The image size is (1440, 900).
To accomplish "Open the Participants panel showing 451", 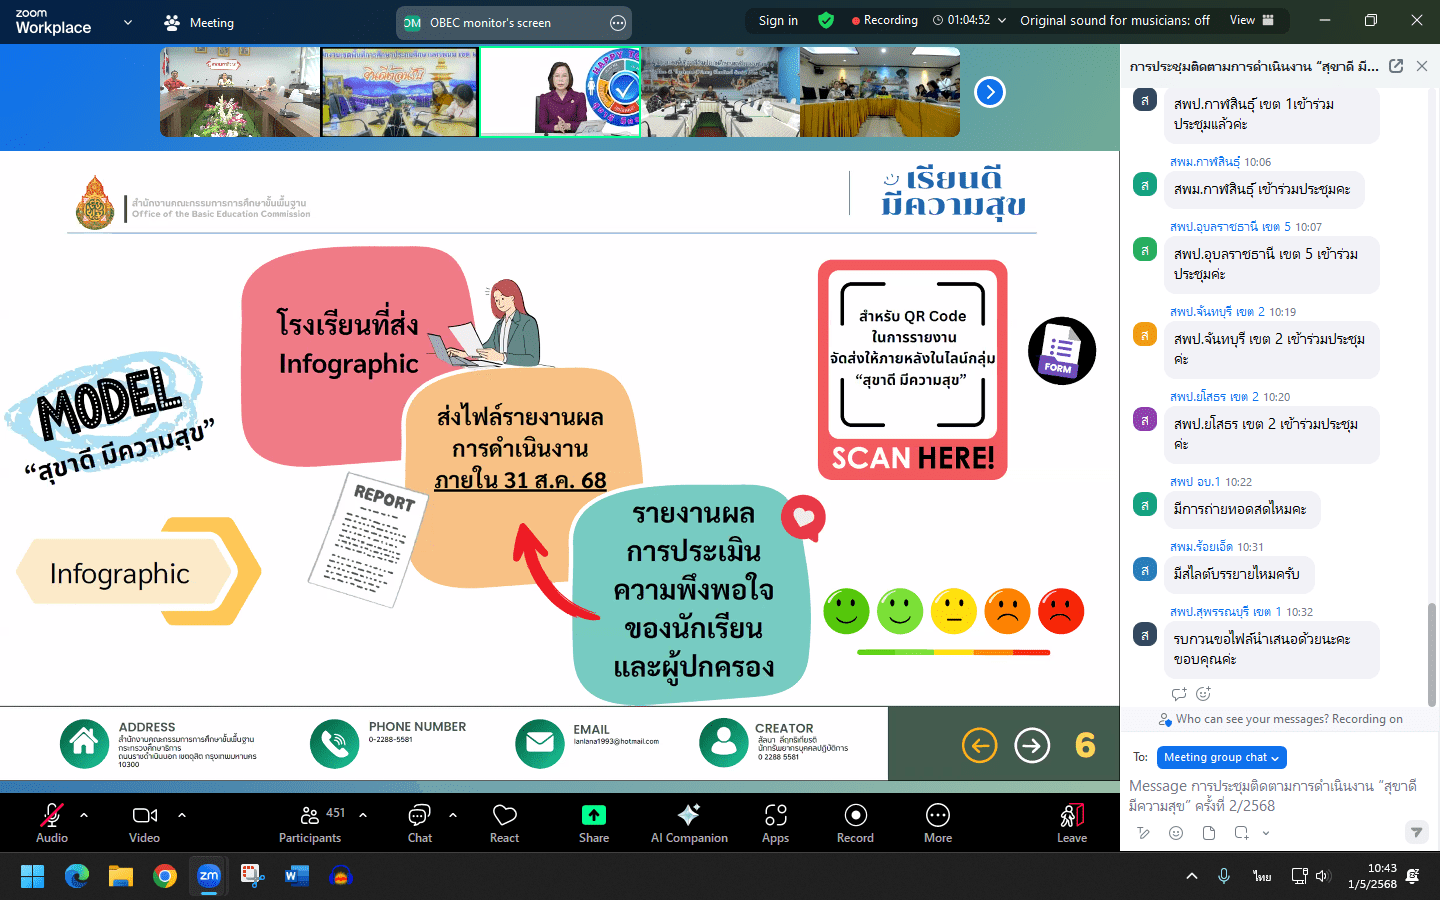I will 310,823.
